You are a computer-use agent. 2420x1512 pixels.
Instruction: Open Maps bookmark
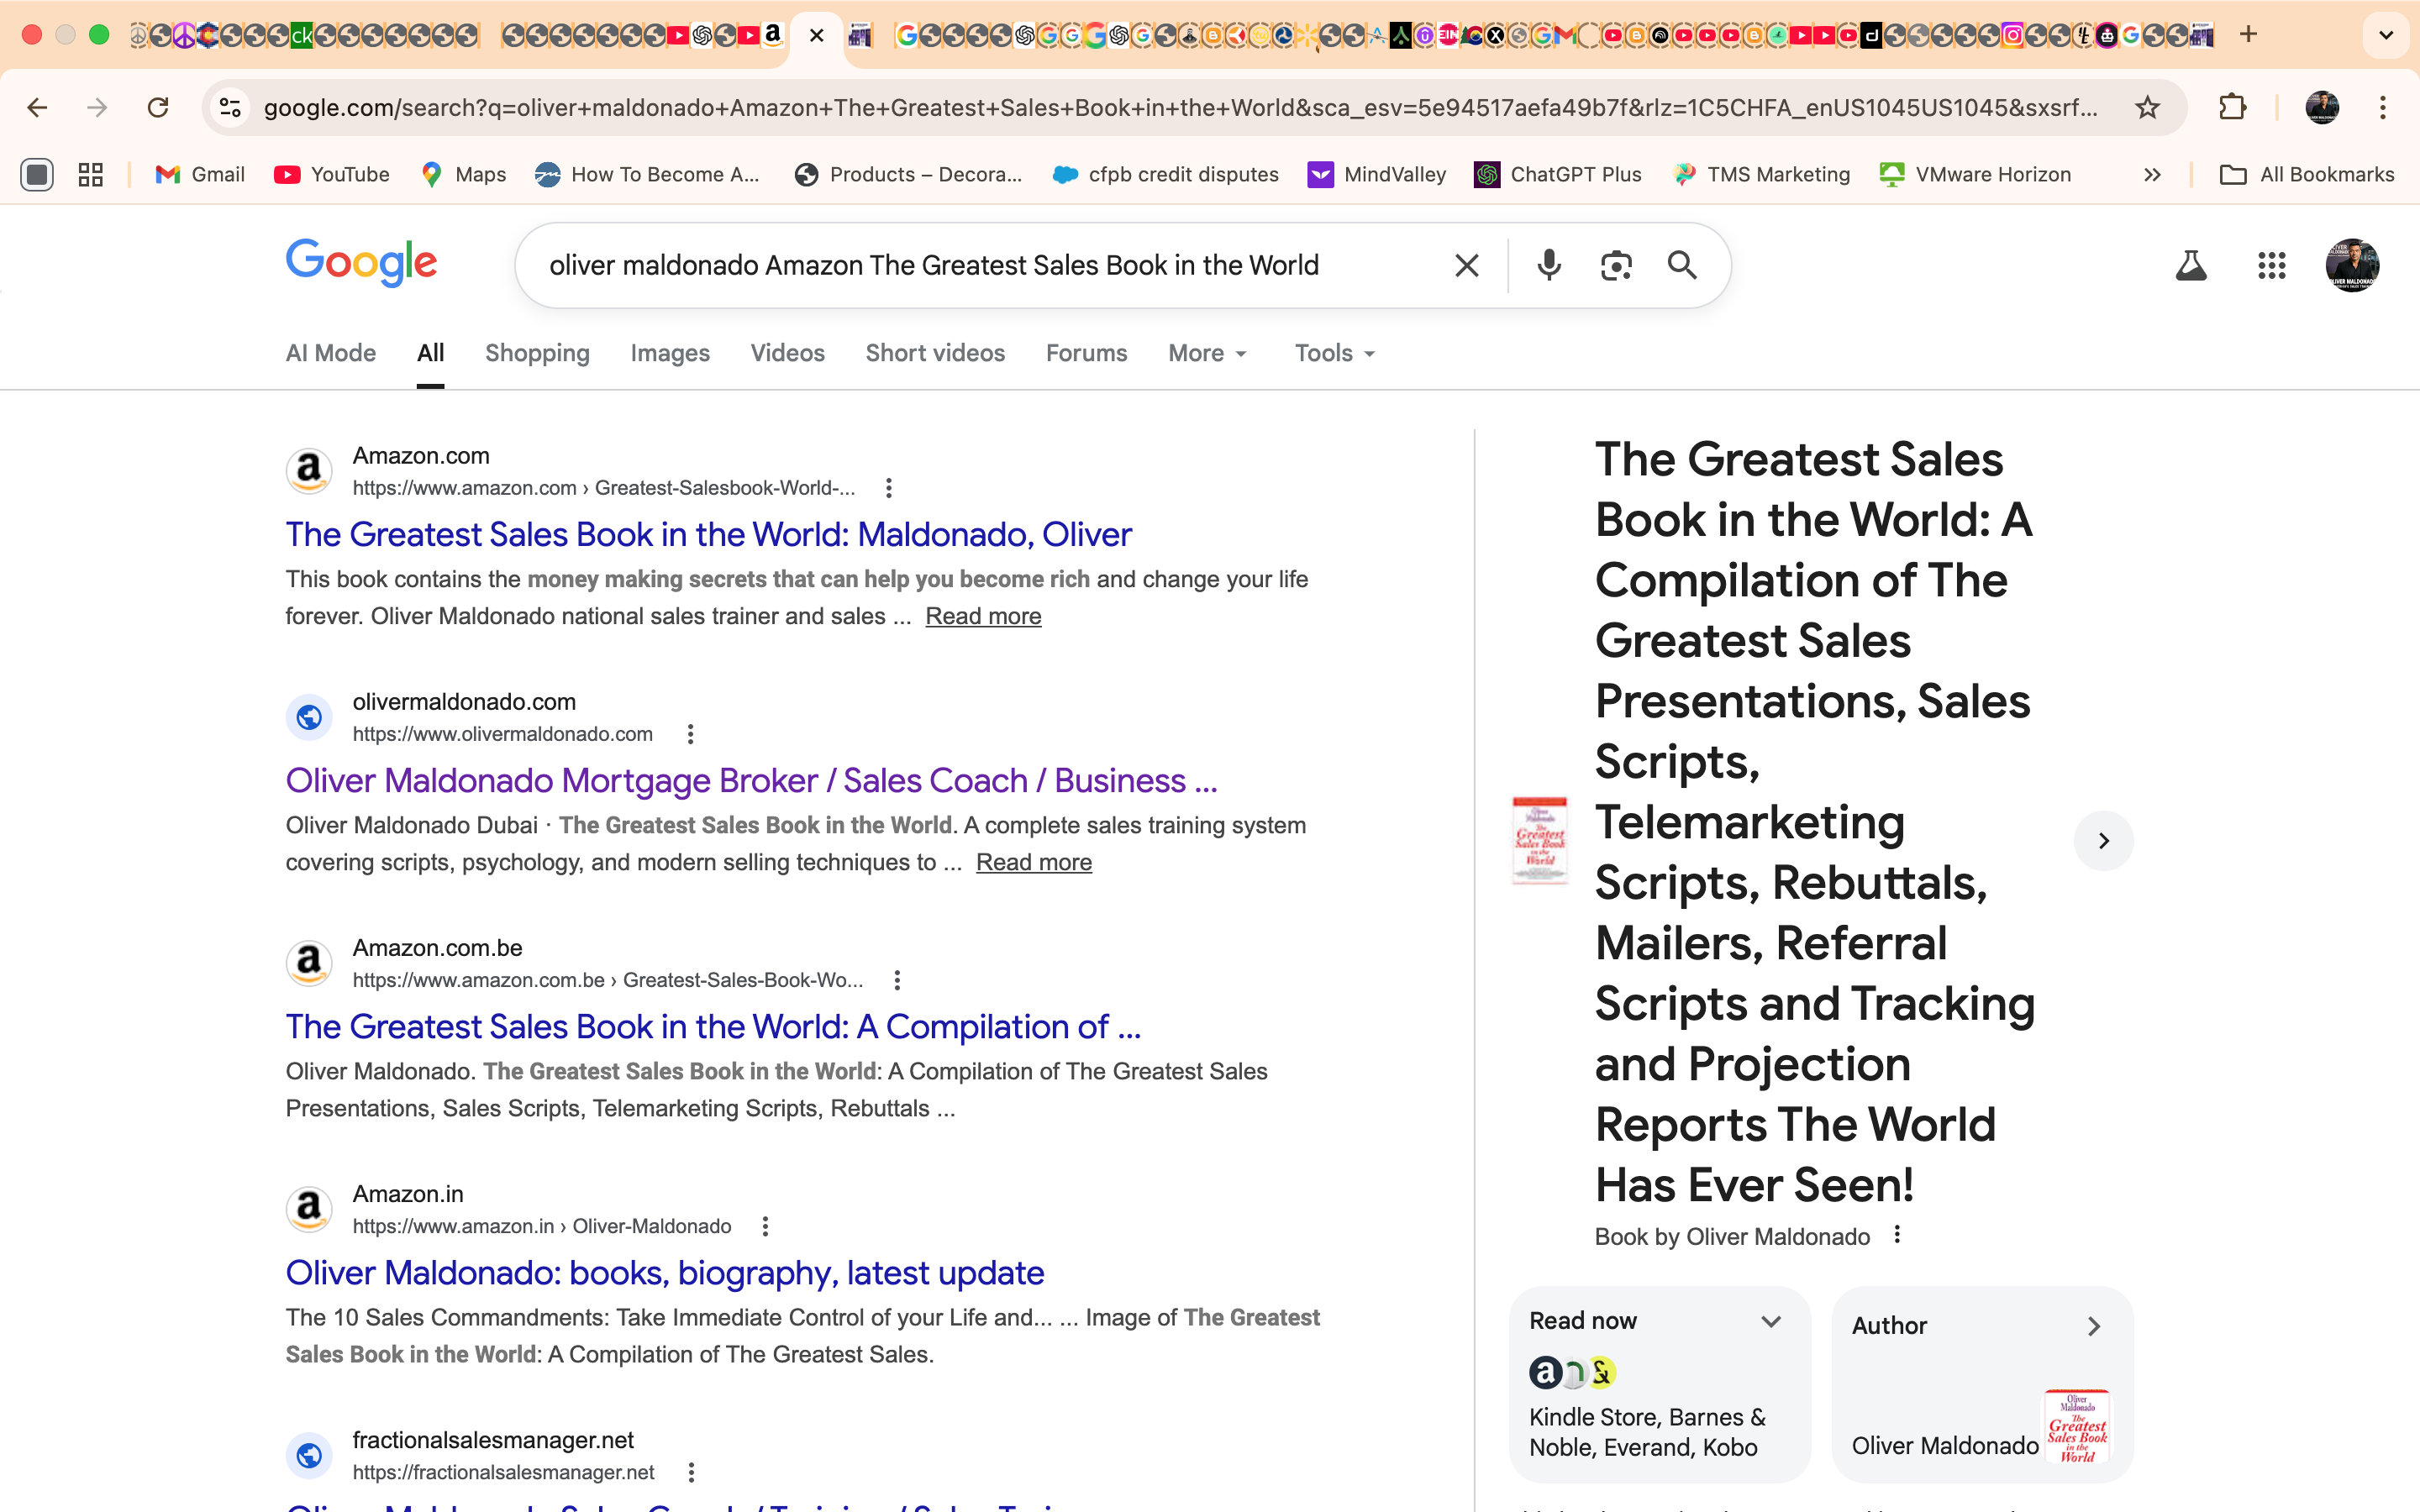pyautogui.click(x=464, y=175)
